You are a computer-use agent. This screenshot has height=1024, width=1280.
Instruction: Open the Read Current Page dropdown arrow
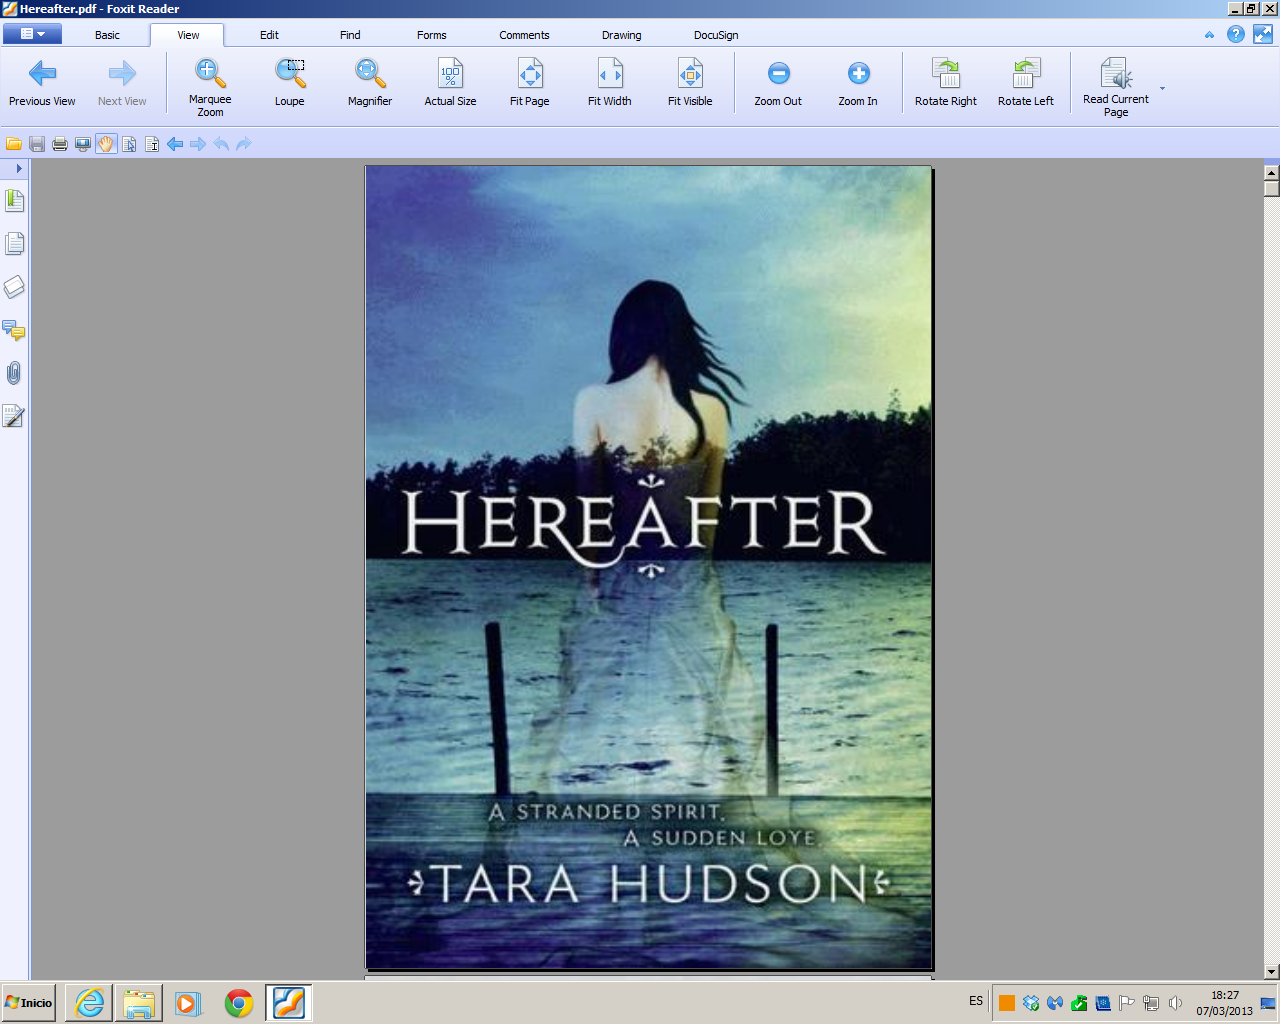pos(1162,88)
